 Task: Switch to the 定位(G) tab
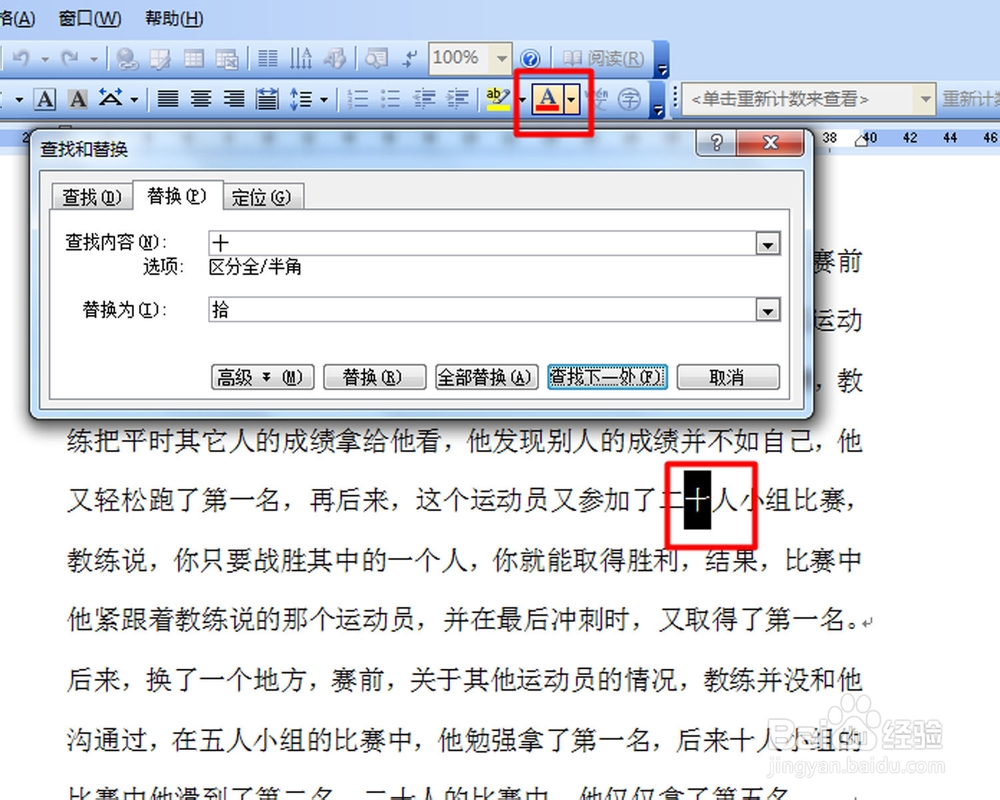(261, 197)
